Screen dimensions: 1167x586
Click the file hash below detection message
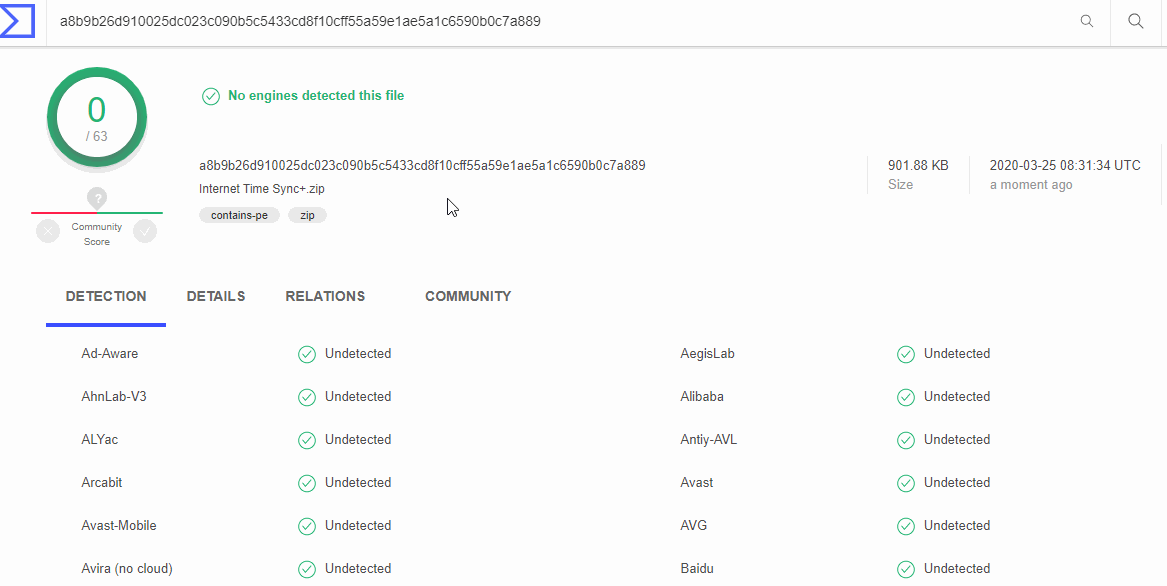tap(422, 165)
